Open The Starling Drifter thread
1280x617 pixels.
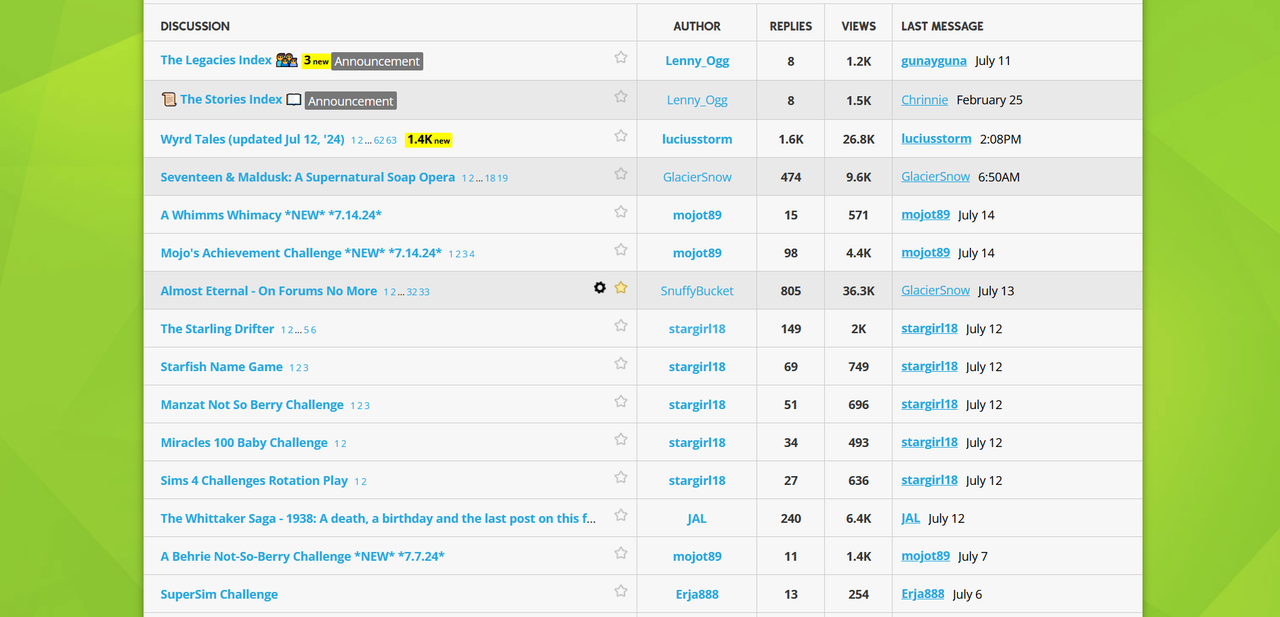[x=217, y=329]
